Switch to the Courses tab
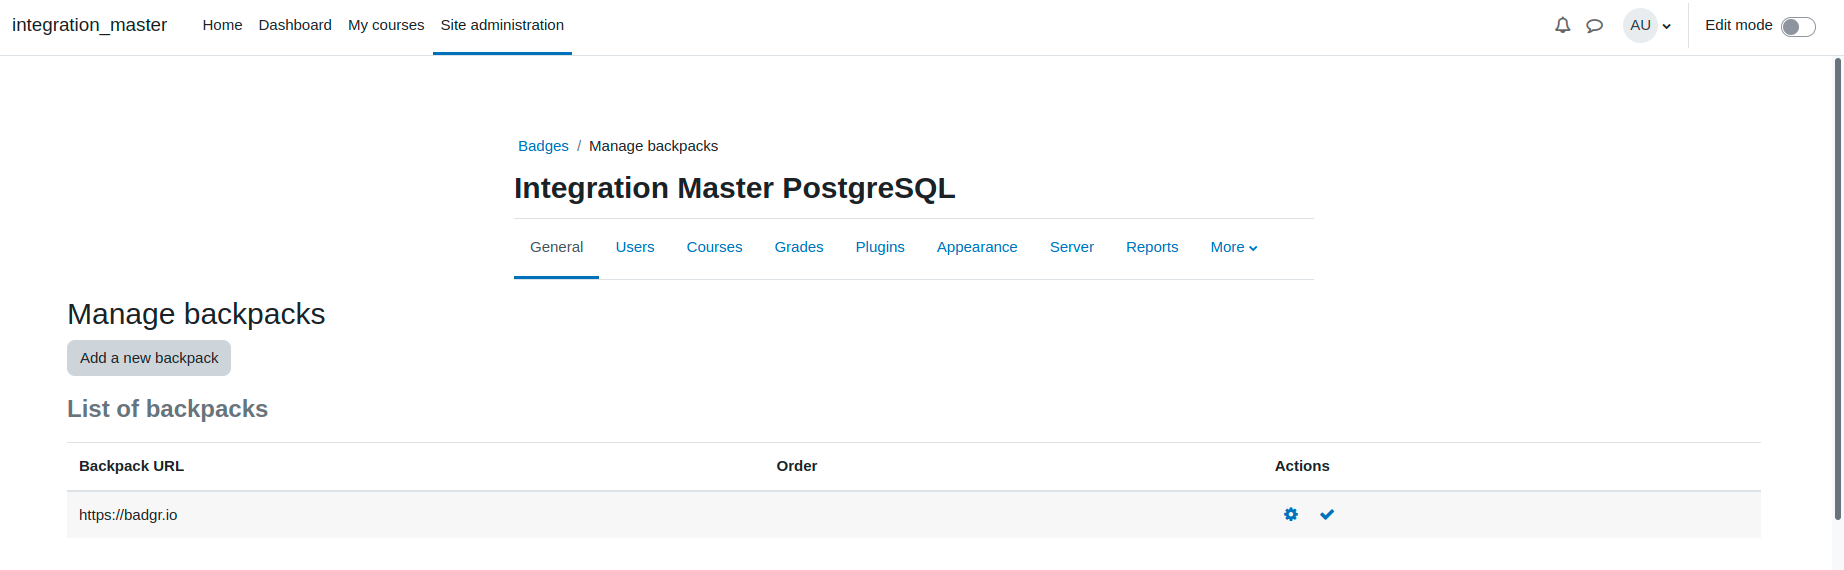 (x=714, y=247)
